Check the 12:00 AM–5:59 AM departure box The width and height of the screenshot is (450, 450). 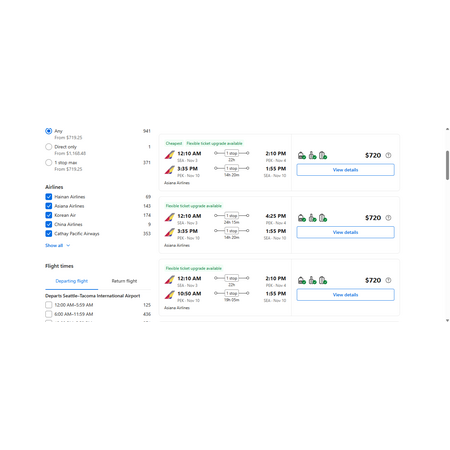click(49, 305)
